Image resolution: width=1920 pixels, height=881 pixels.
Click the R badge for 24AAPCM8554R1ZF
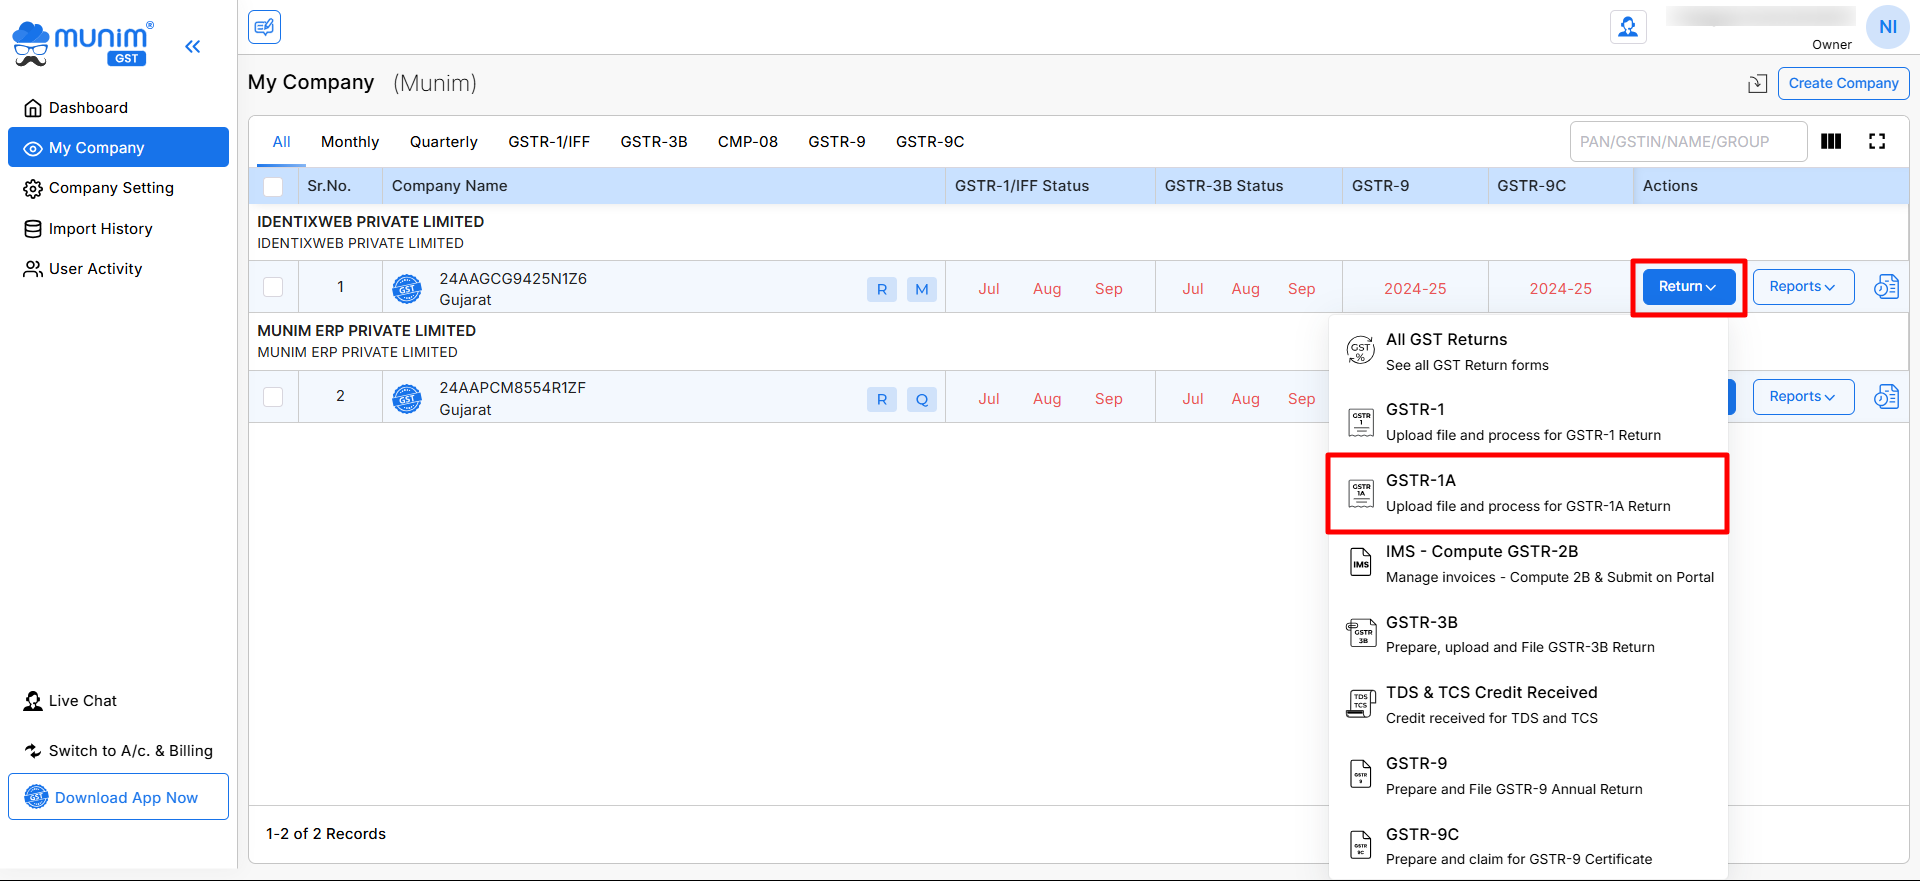[882, 399]
